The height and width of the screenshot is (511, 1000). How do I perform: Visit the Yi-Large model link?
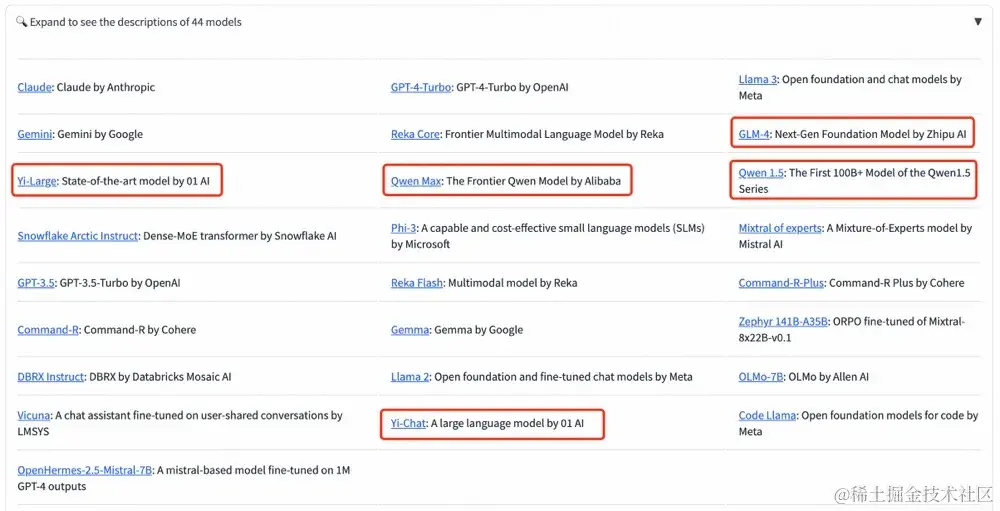[x=36, y=181]
